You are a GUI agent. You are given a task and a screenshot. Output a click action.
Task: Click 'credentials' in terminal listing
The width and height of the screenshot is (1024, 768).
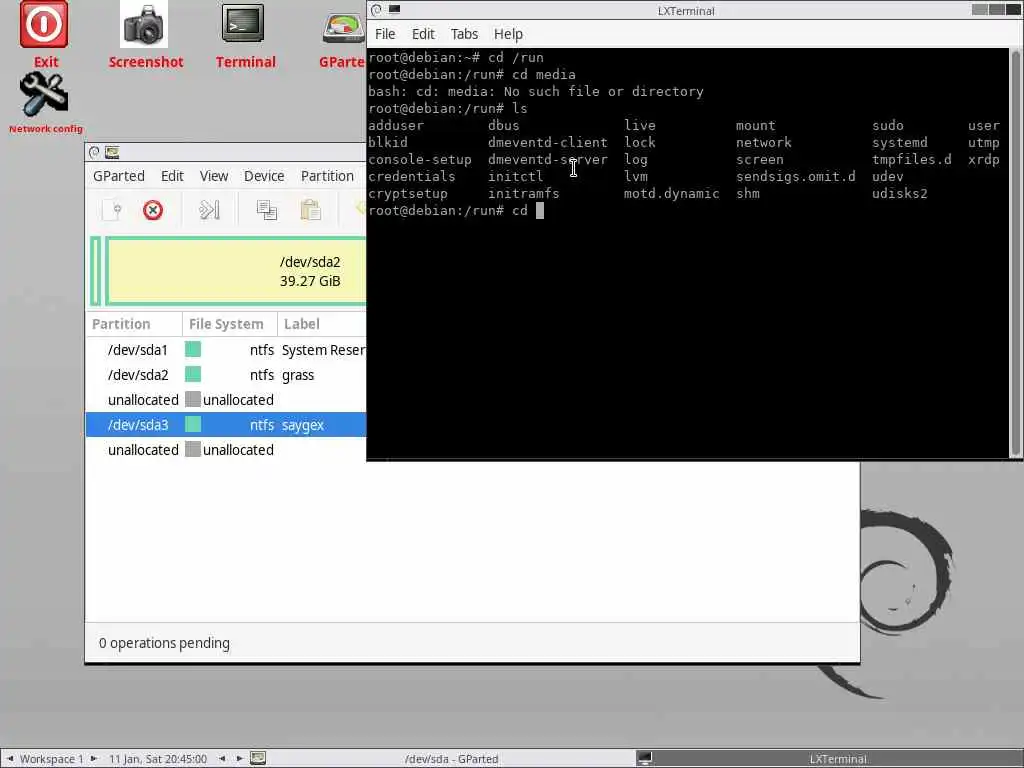(412, 176)
